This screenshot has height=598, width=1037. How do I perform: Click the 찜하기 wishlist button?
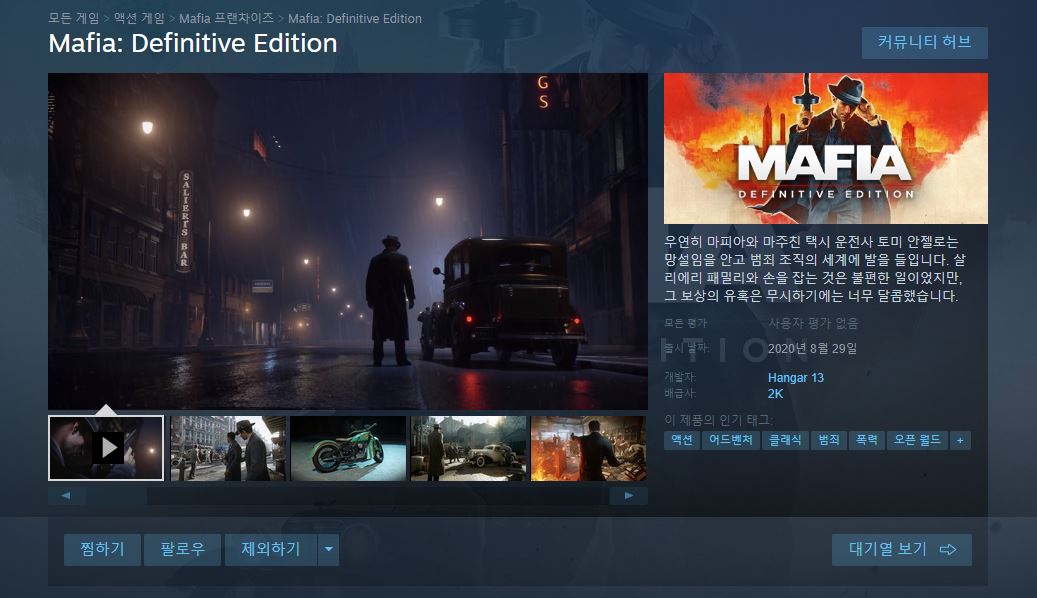(x=103, y=550)
